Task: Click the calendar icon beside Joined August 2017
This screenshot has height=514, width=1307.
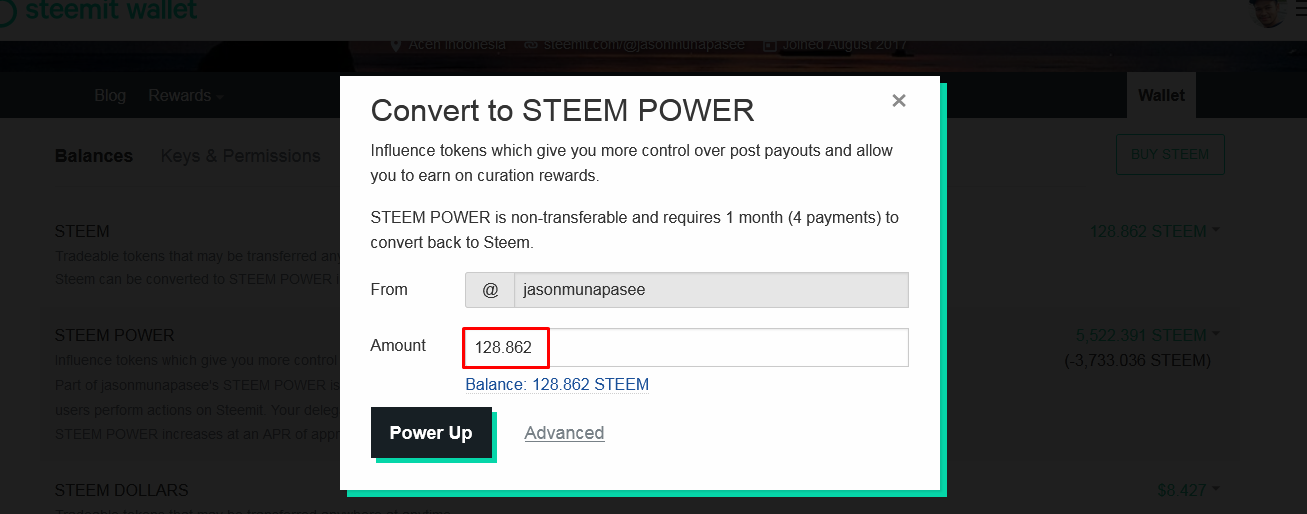Action: click(770, 45)
